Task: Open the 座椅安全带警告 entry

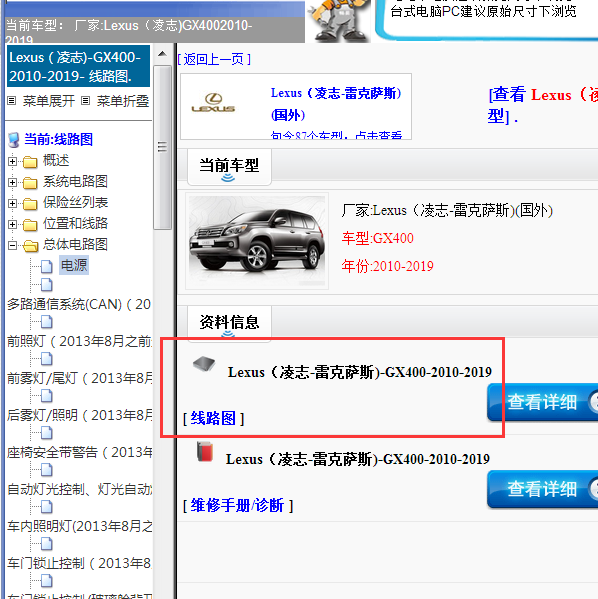Action: tap(79, 452)
